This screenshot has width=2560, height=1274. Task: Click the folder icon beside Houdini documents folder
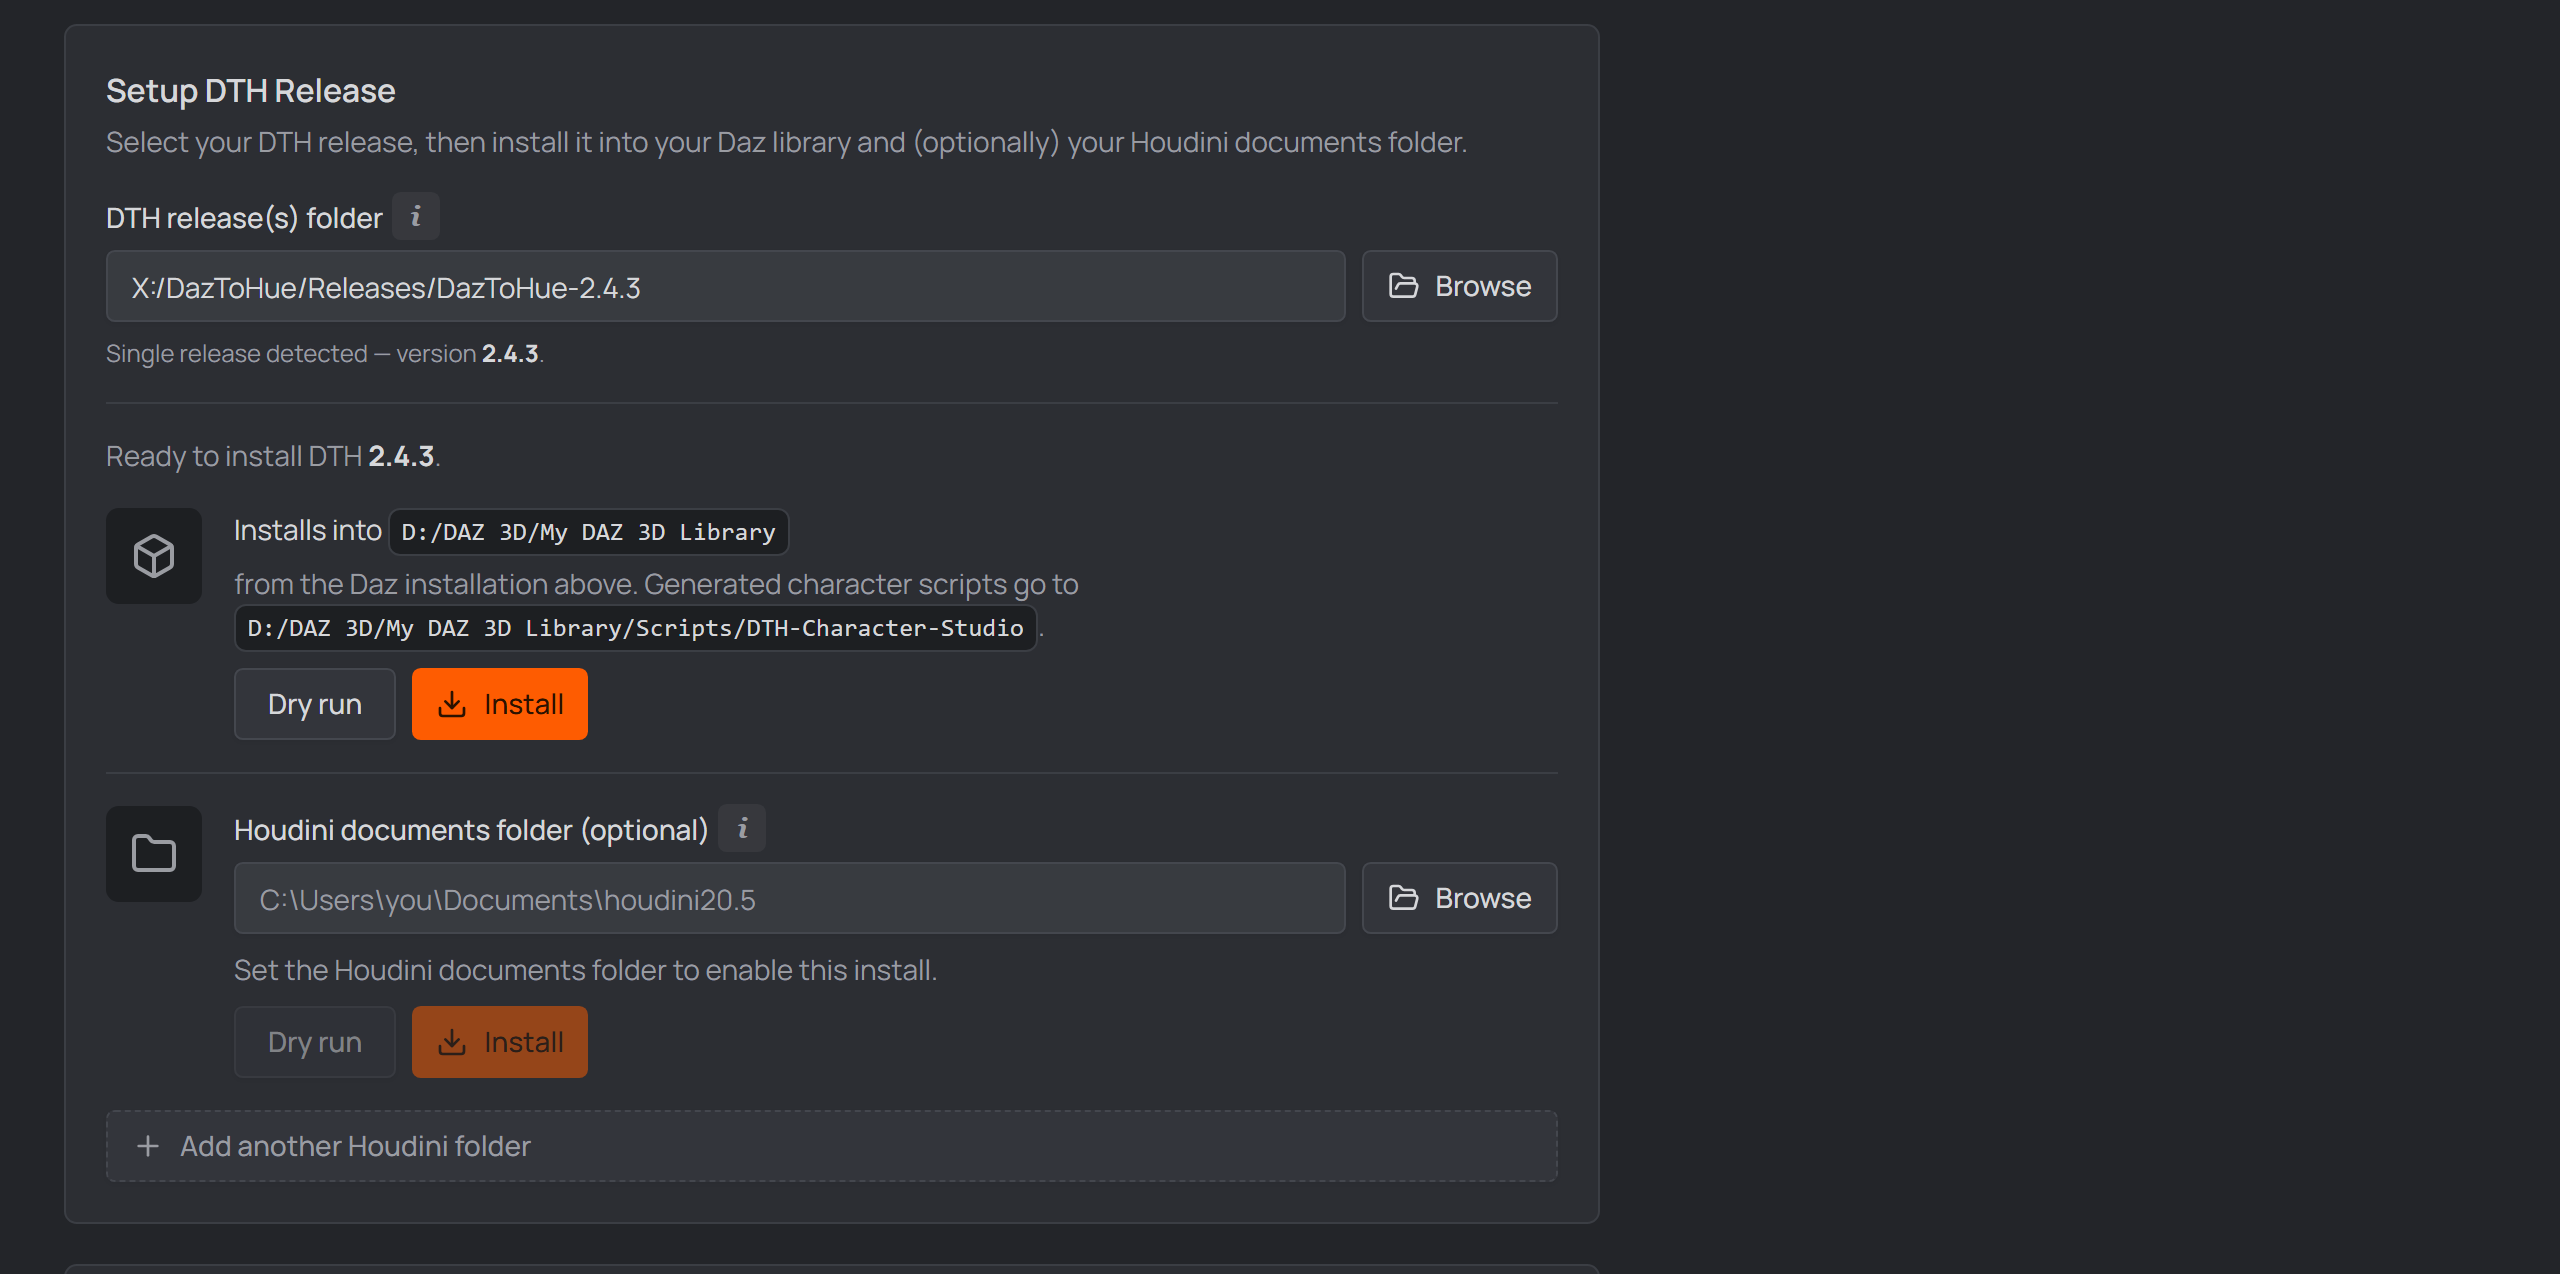click(x=154, y=854)
